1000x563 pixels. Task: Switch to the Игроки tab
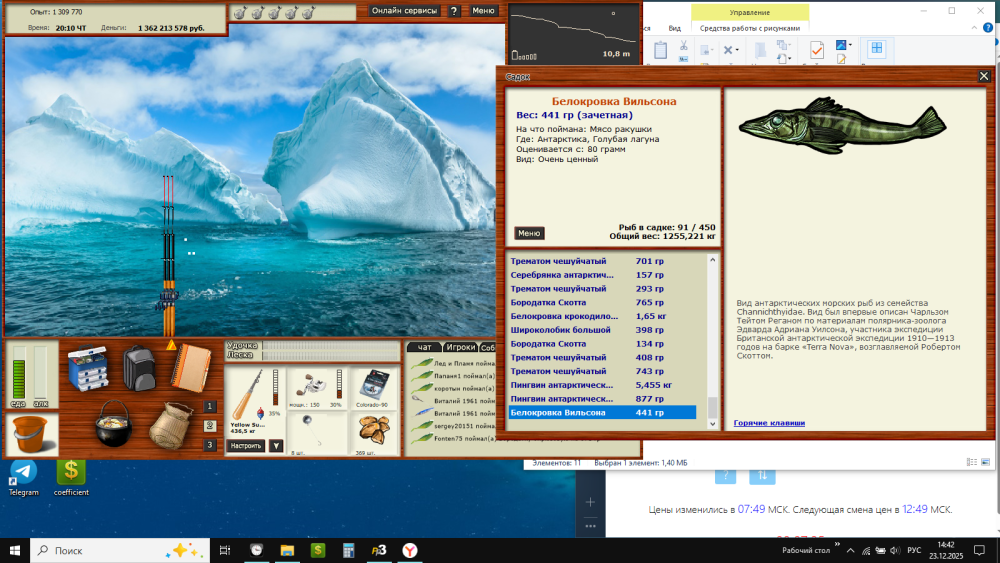click(x=460, y=347)
